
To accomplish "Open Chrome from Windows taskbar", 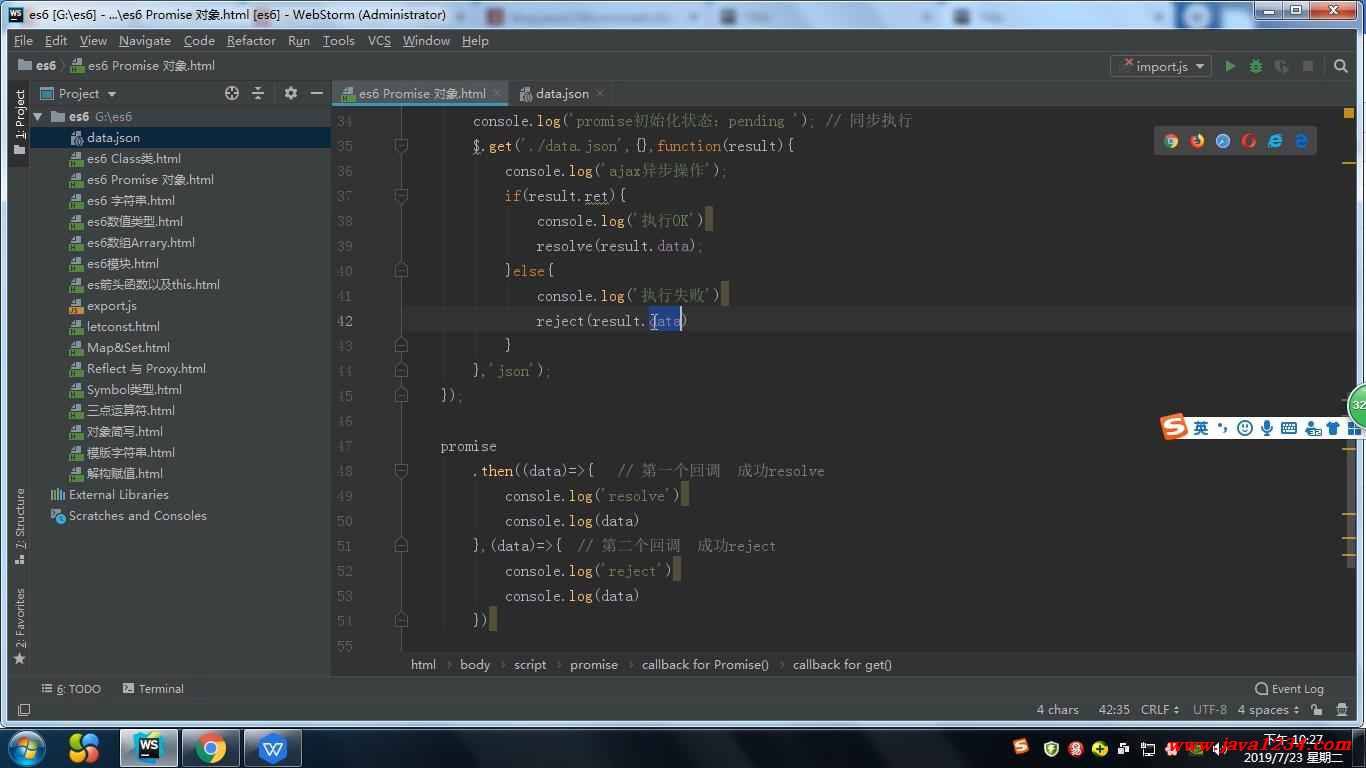I will pos(210,748).
